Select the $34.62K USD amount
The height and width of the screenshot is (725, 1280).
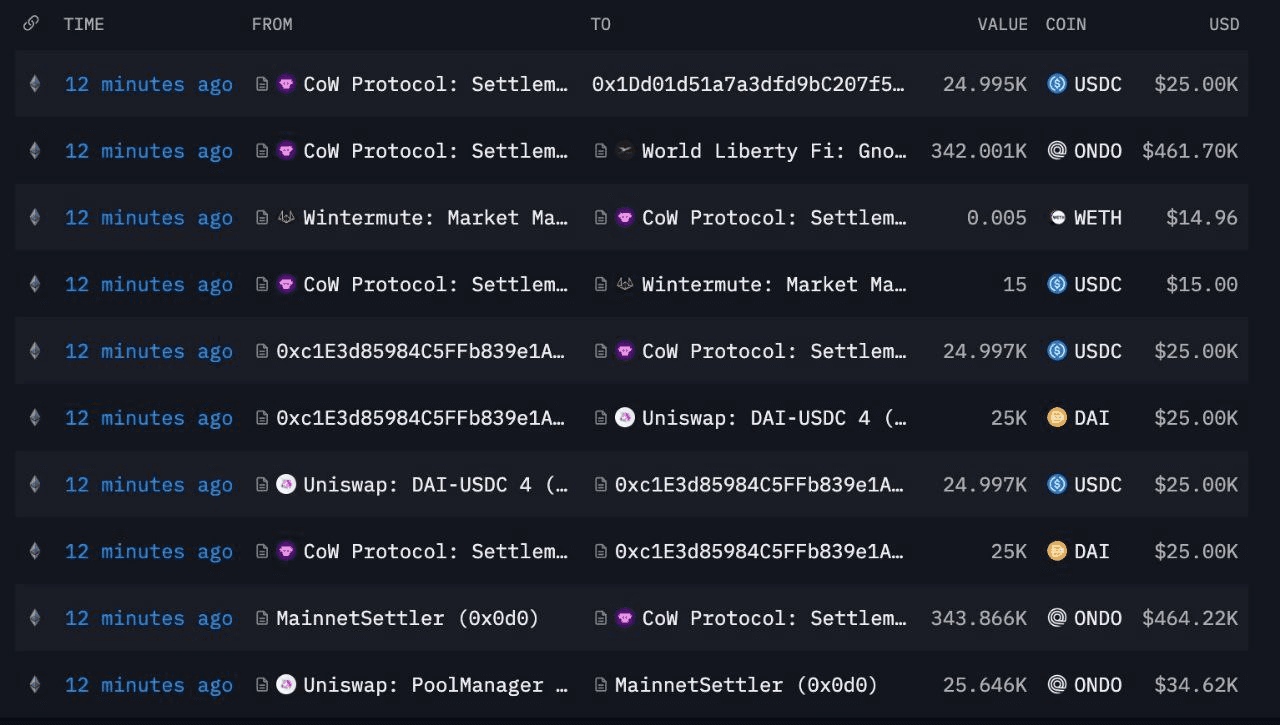point(1196,685)
